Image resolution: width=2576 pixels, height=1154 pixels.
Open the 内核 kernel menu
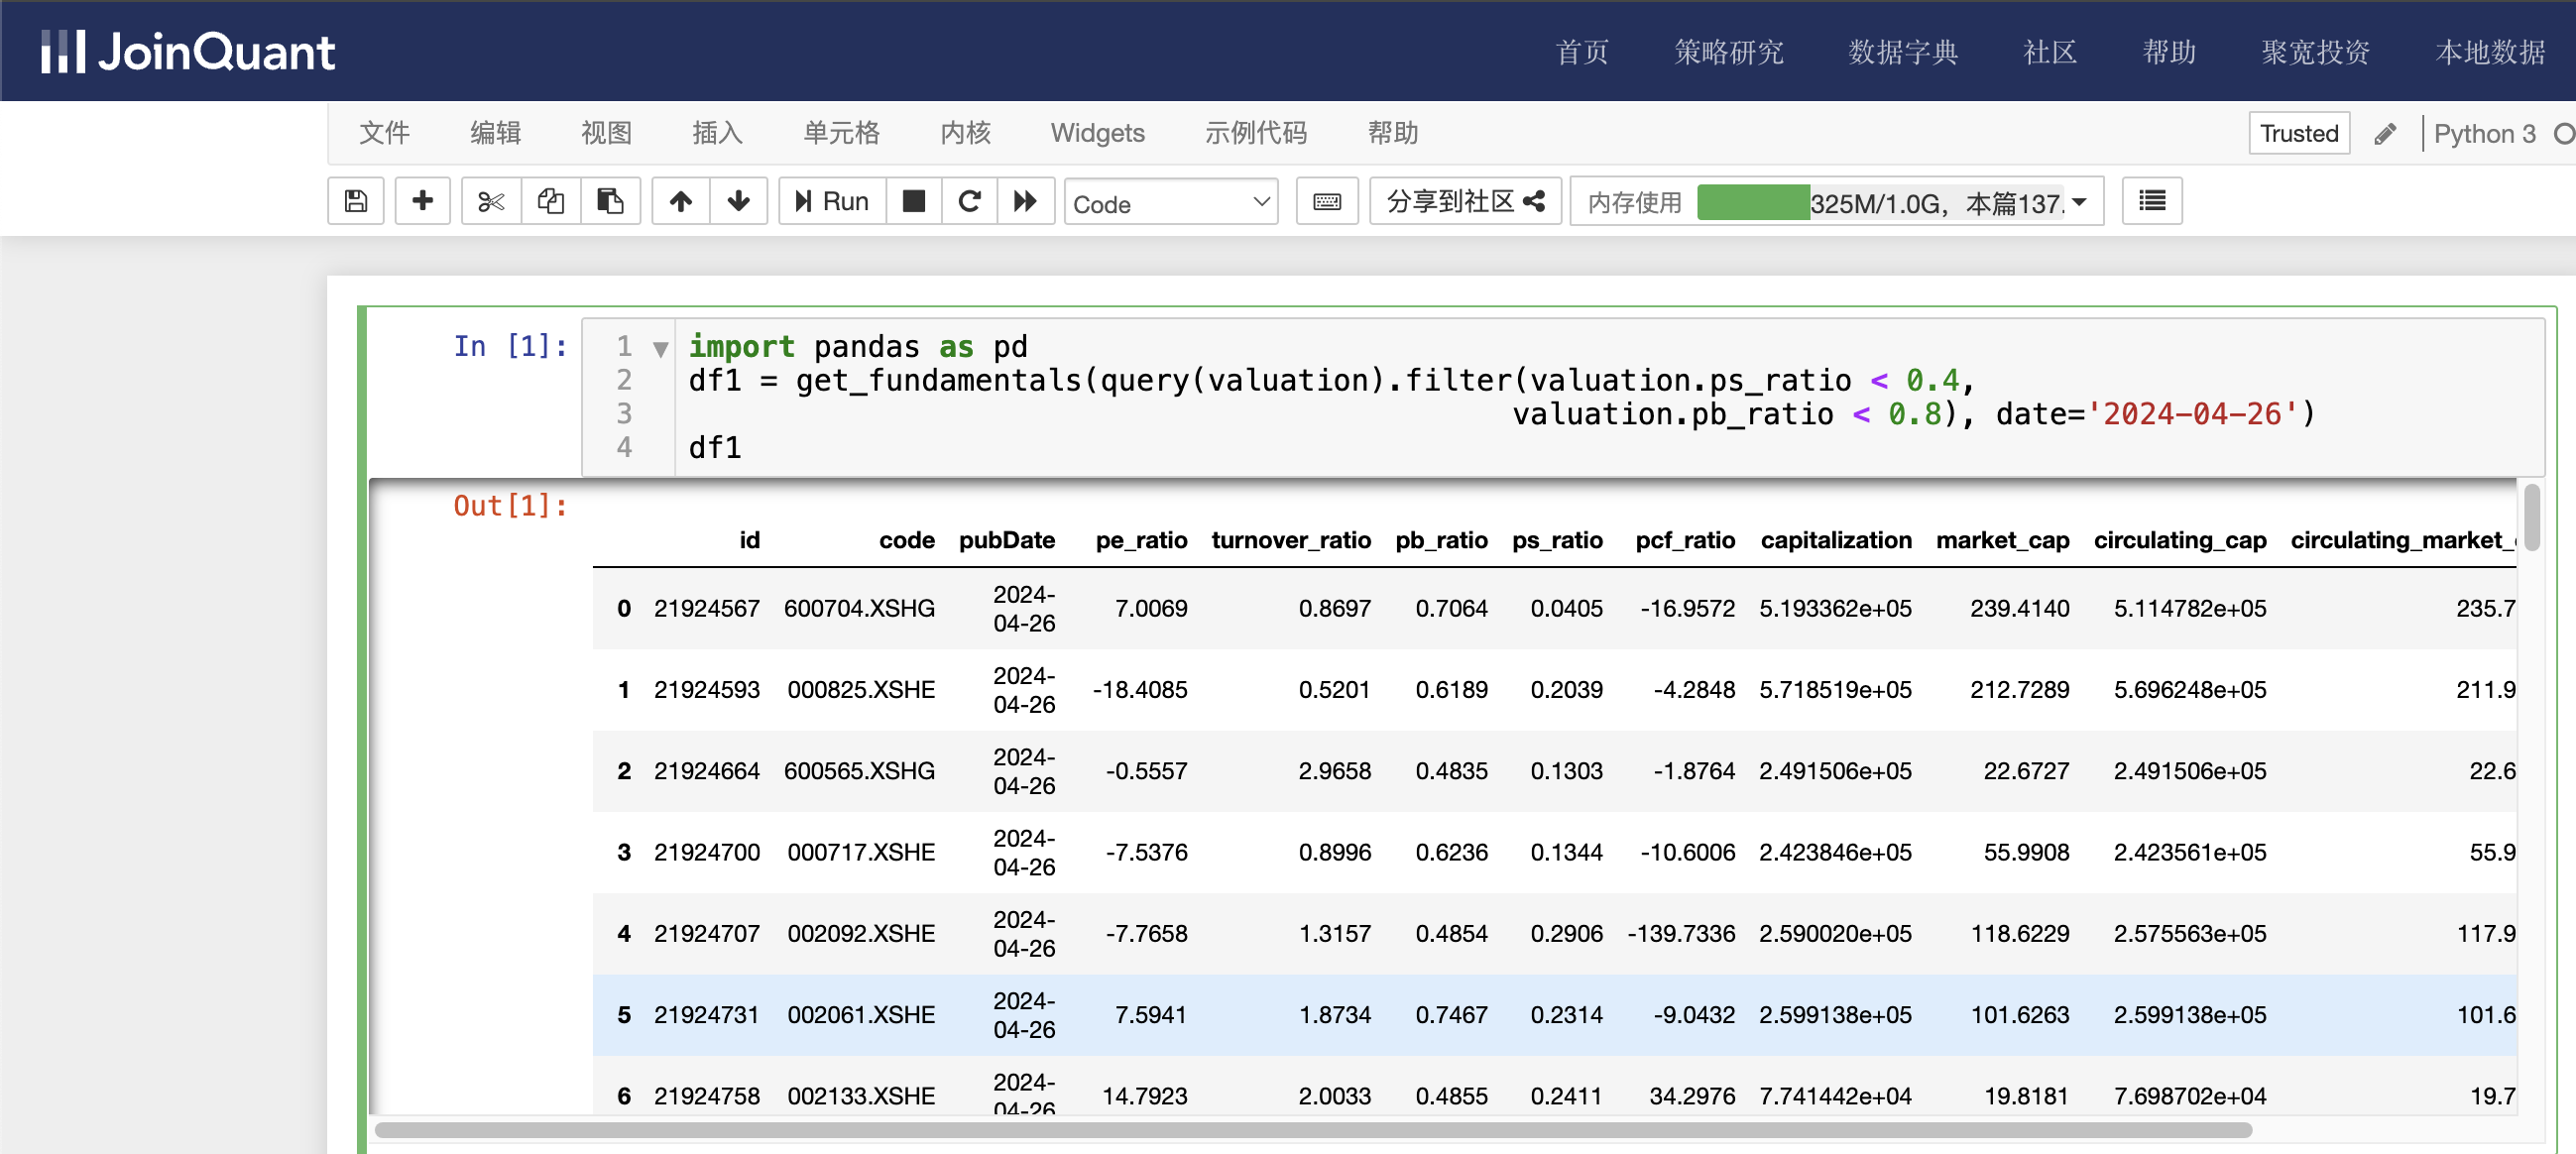[965, 133]
